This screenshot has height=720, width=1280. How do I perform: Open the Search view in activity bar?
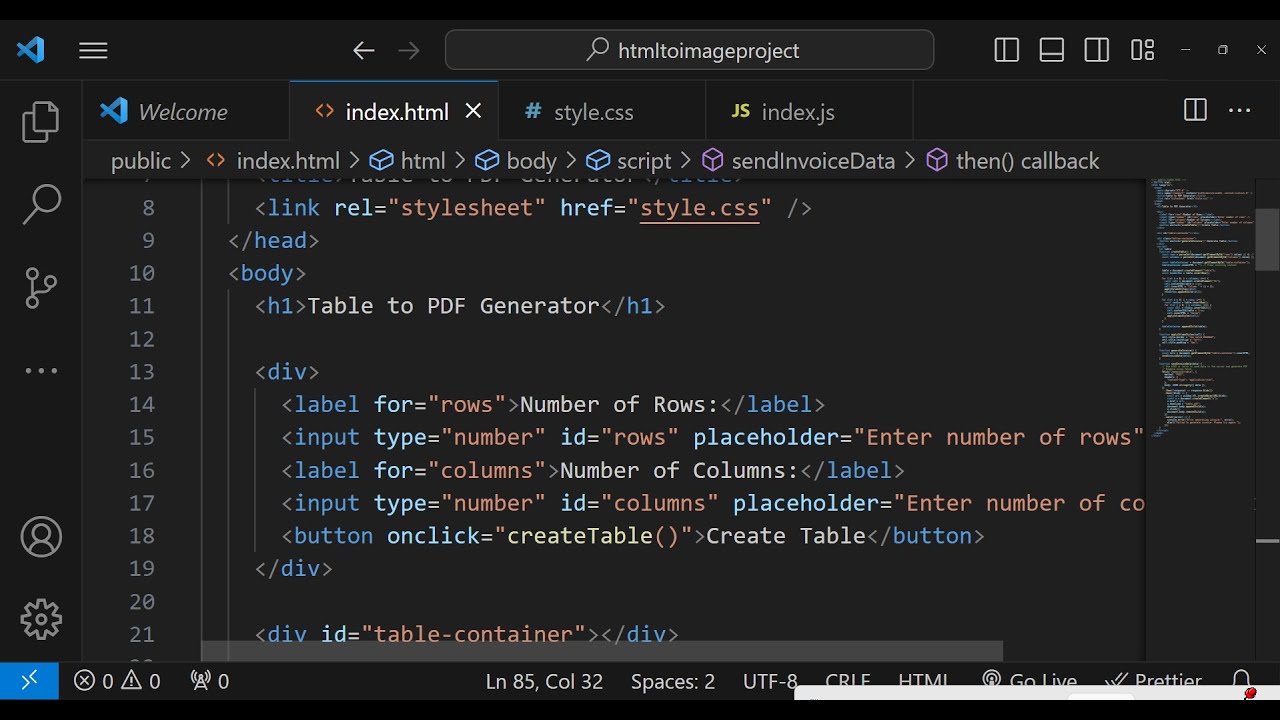[x=41, y=204]
